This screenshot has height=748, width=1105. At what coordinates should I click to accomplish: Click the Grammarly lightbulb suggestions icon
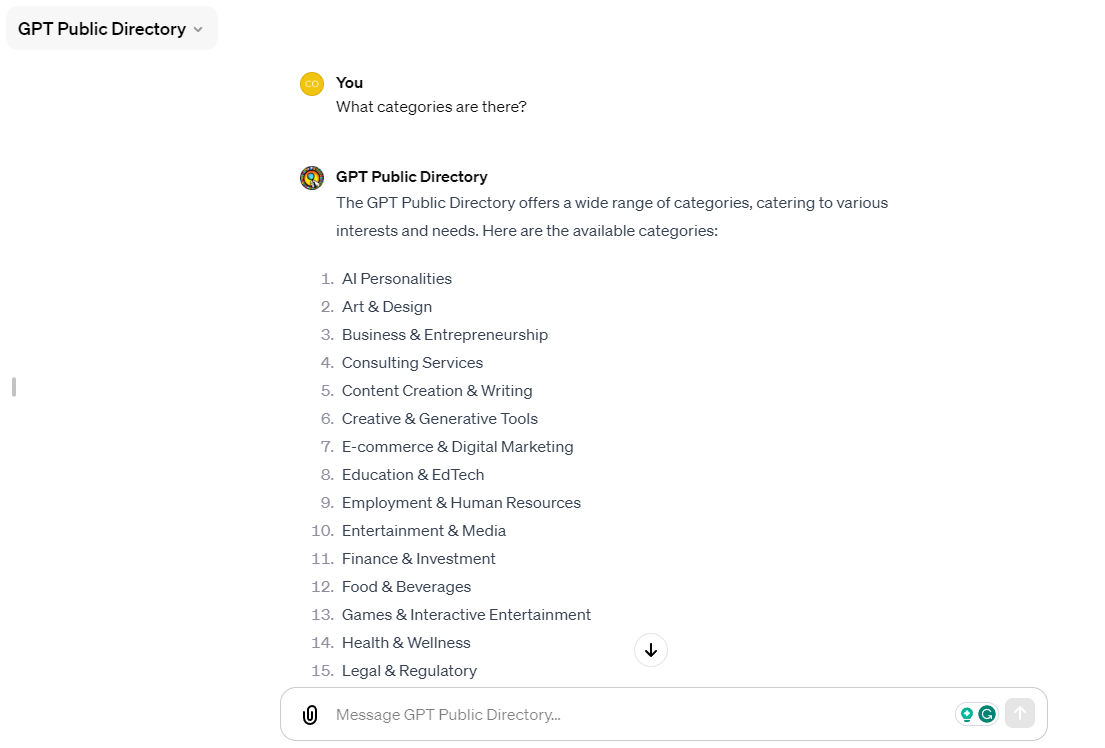point(966,714)
